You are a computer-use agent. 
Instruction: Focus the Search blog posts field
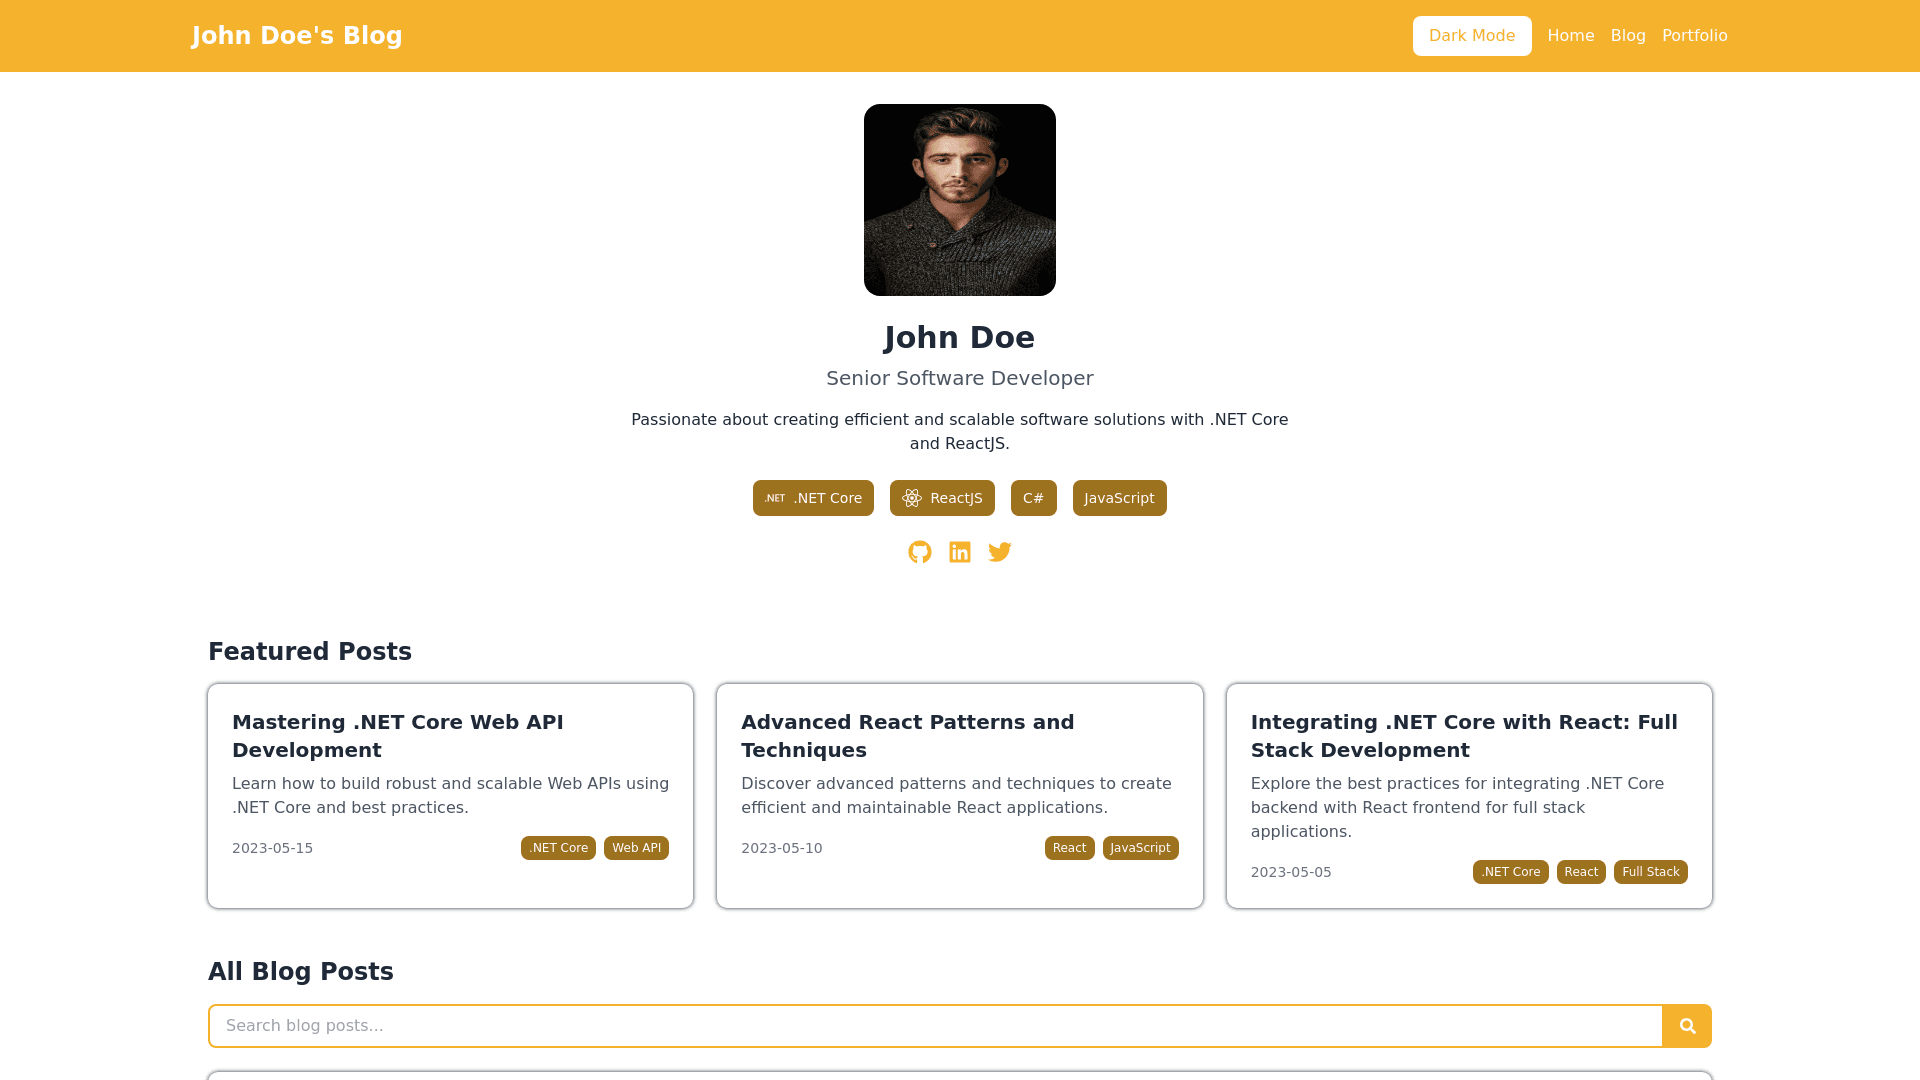(935, 1026)
